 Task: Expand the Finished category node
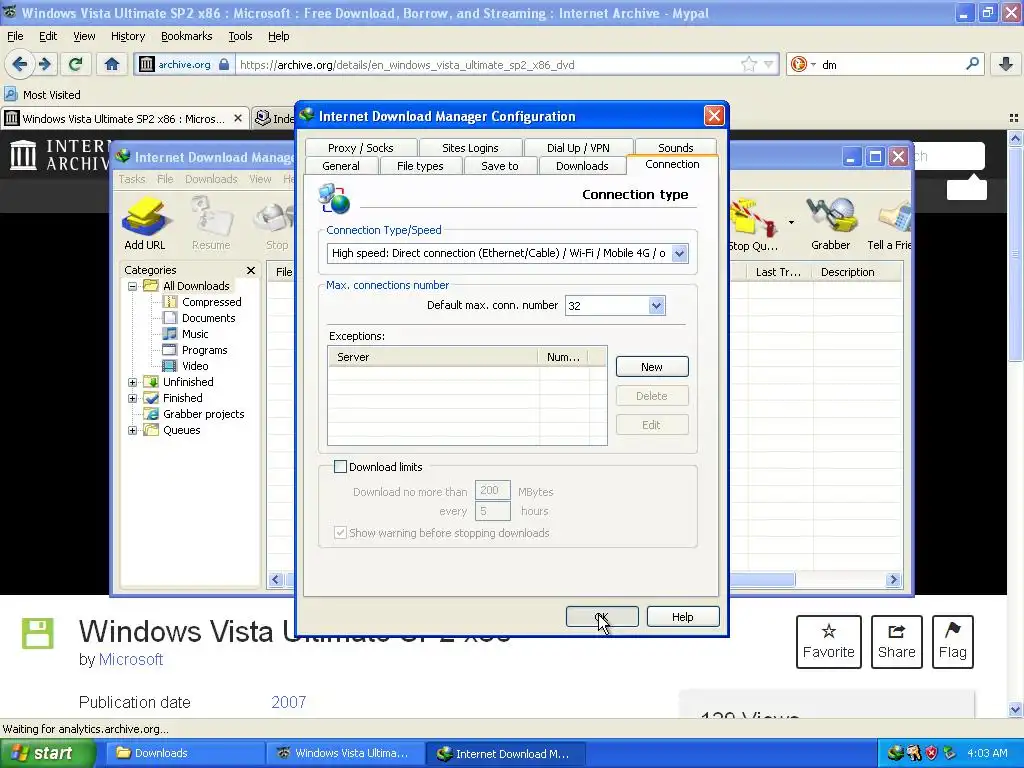coord(133,398)
